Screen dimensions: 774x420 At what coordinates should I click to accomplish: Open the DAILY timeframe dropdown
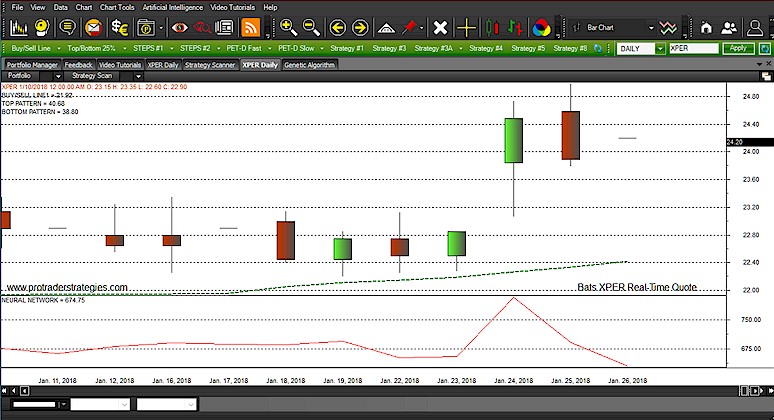(660, 48)
